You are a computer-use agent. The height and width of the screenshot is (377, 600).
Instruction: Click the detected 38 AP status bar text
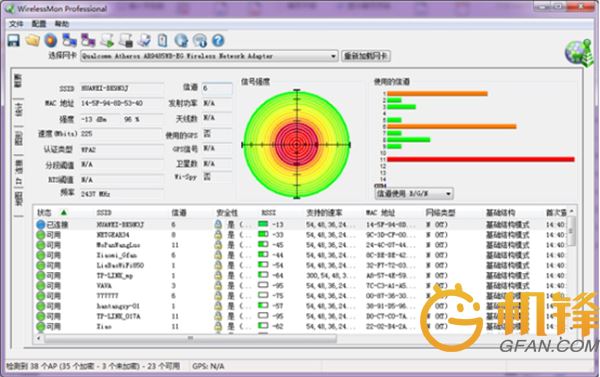pos(93,366)
